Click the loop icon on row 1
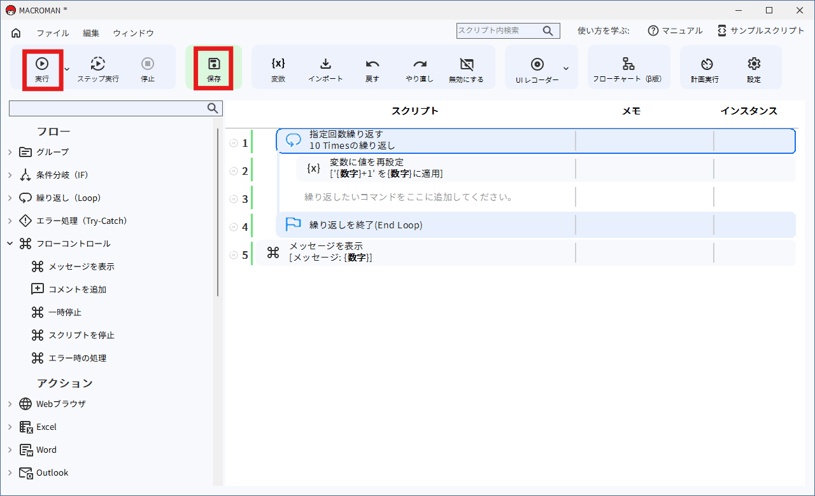The width and height of the screenshot is (815, 496). (293, 140)
